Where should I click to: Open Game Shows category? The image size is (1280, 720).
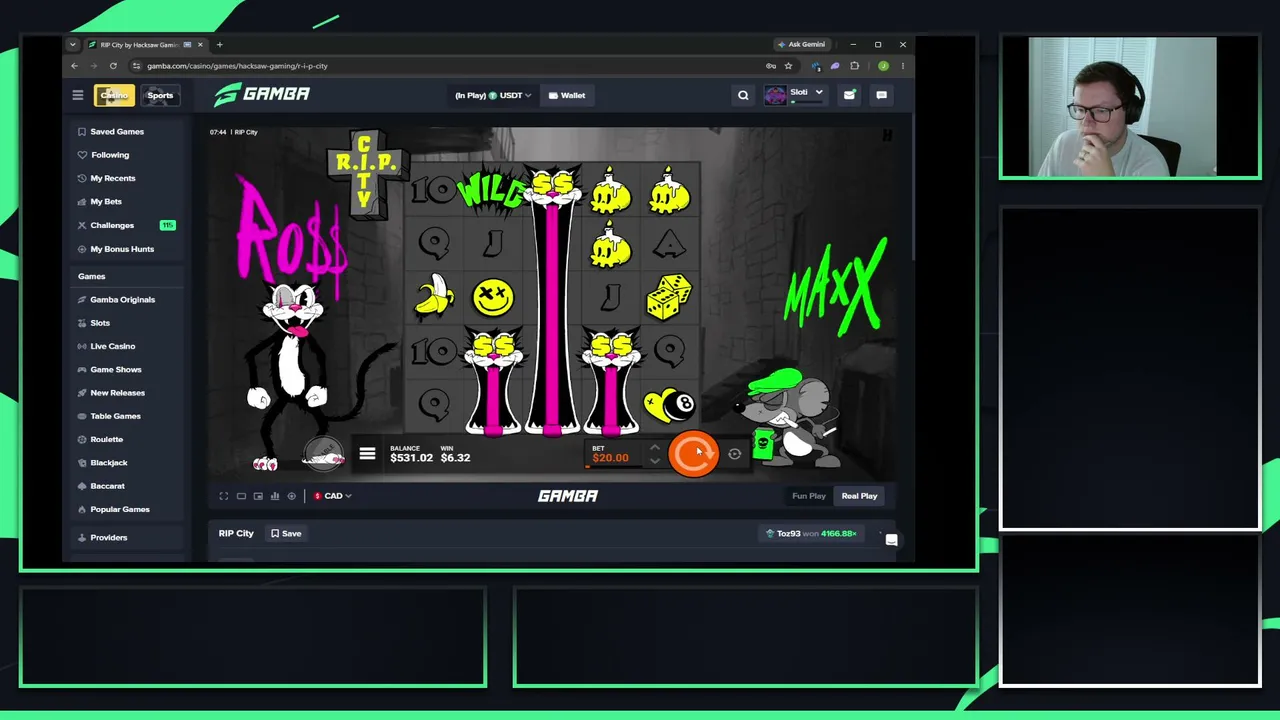116,370
